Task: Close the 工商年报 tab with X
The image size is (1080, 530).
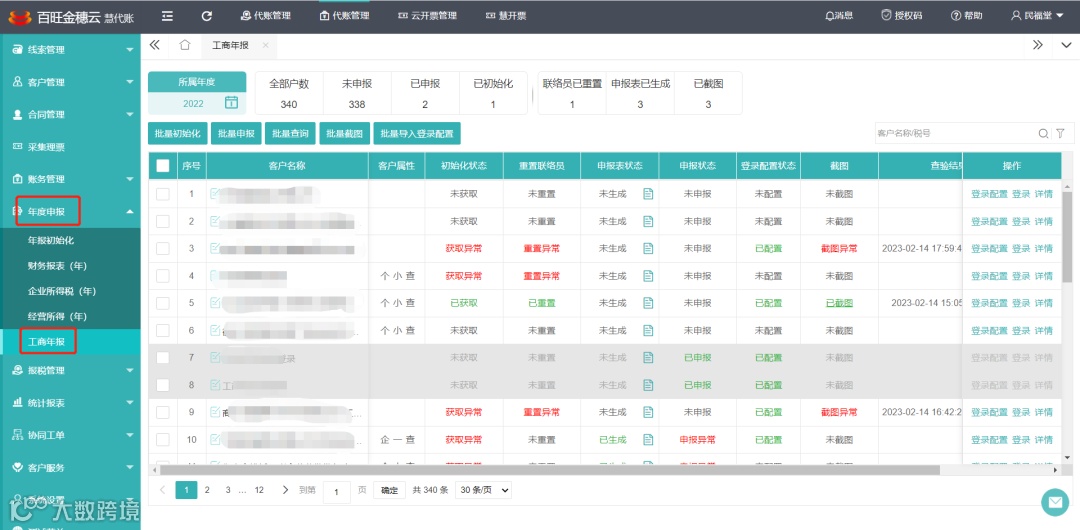Action: [265, 45]
